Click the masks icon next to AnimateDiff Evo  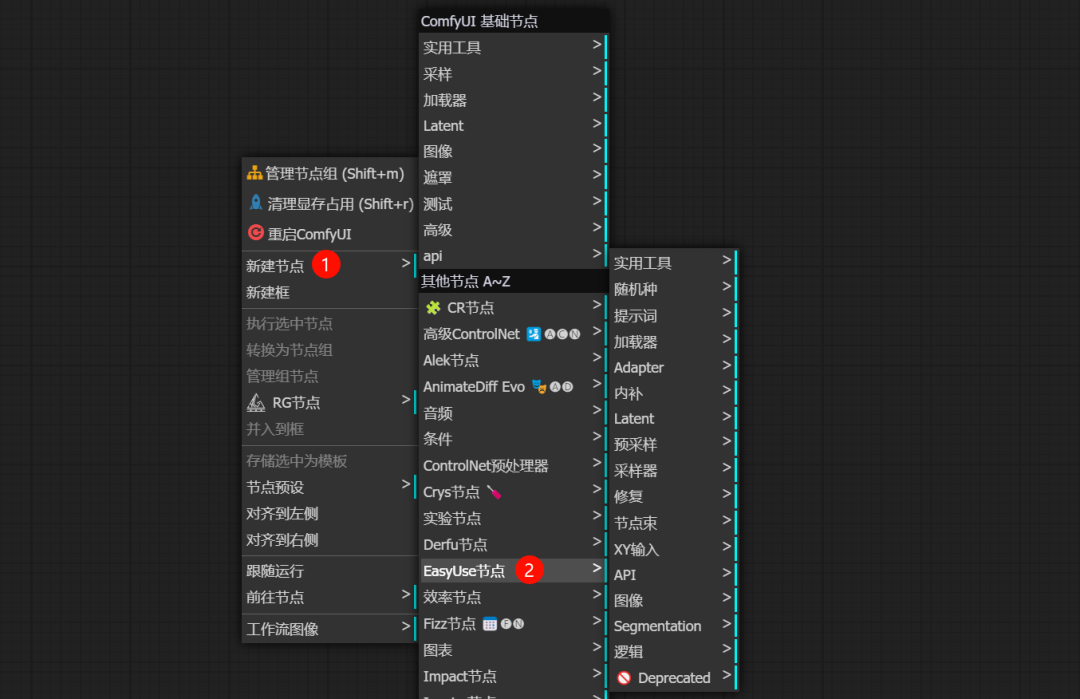536,384
